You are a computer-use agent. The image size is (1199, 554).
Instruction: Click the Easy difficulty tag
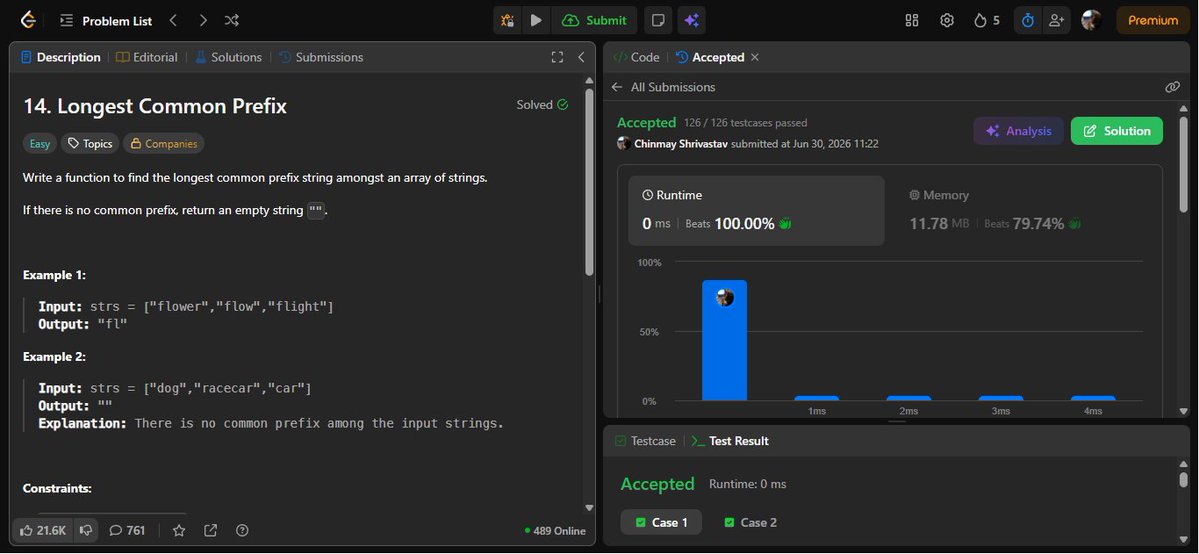pos(40,143)
